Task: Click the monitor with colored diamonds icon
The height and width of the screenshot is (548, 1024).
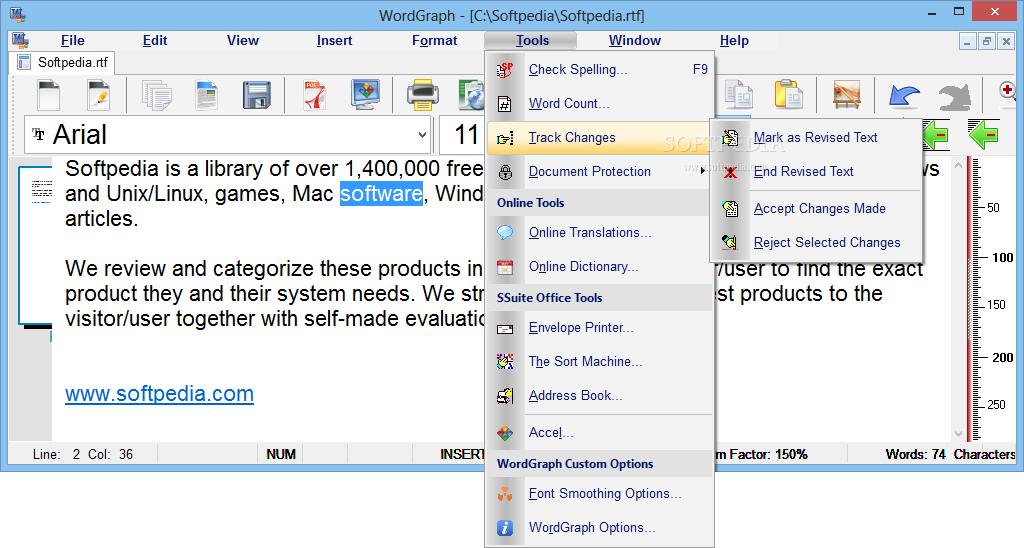Action: [x=365, y=95]
